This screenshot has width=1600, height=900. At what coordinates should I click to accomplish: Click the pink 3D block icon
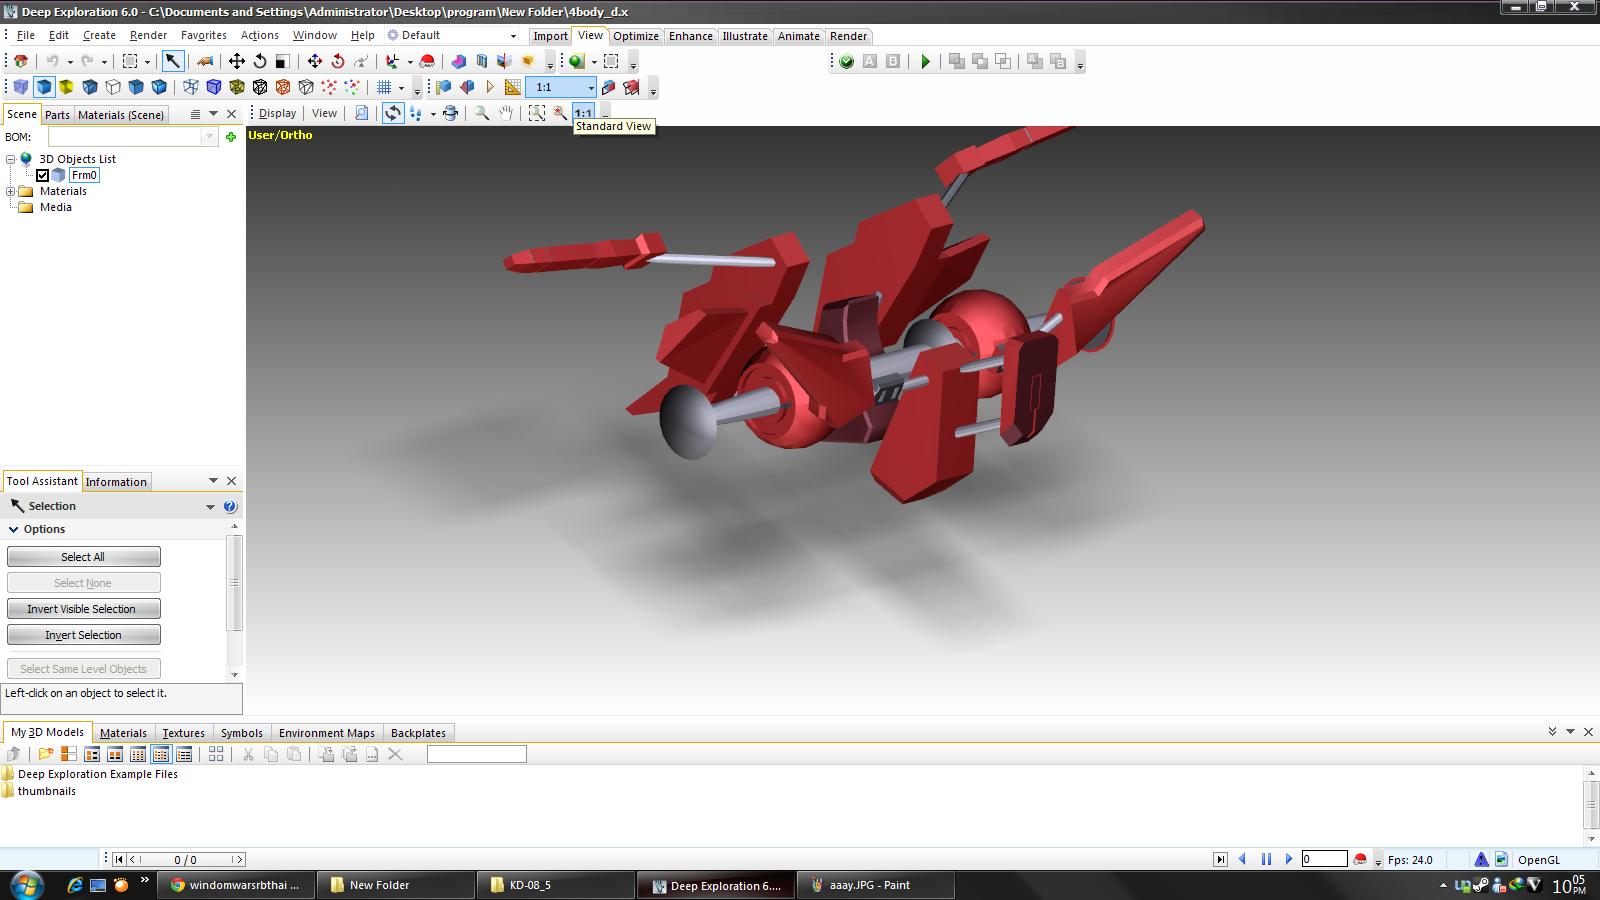click(x=459, y=61)
